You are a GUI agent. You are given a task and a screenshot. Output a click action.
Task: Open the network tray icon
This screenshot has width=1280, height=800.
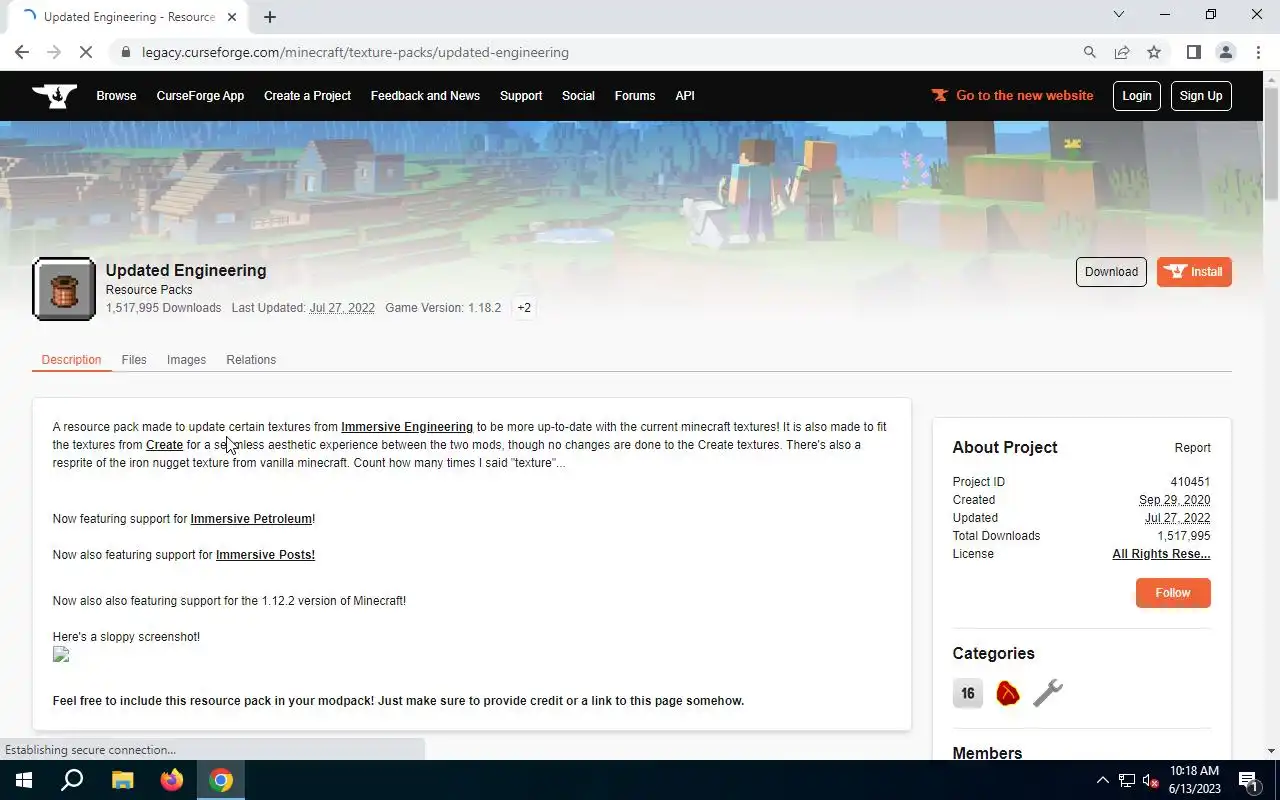(1127, 780)
